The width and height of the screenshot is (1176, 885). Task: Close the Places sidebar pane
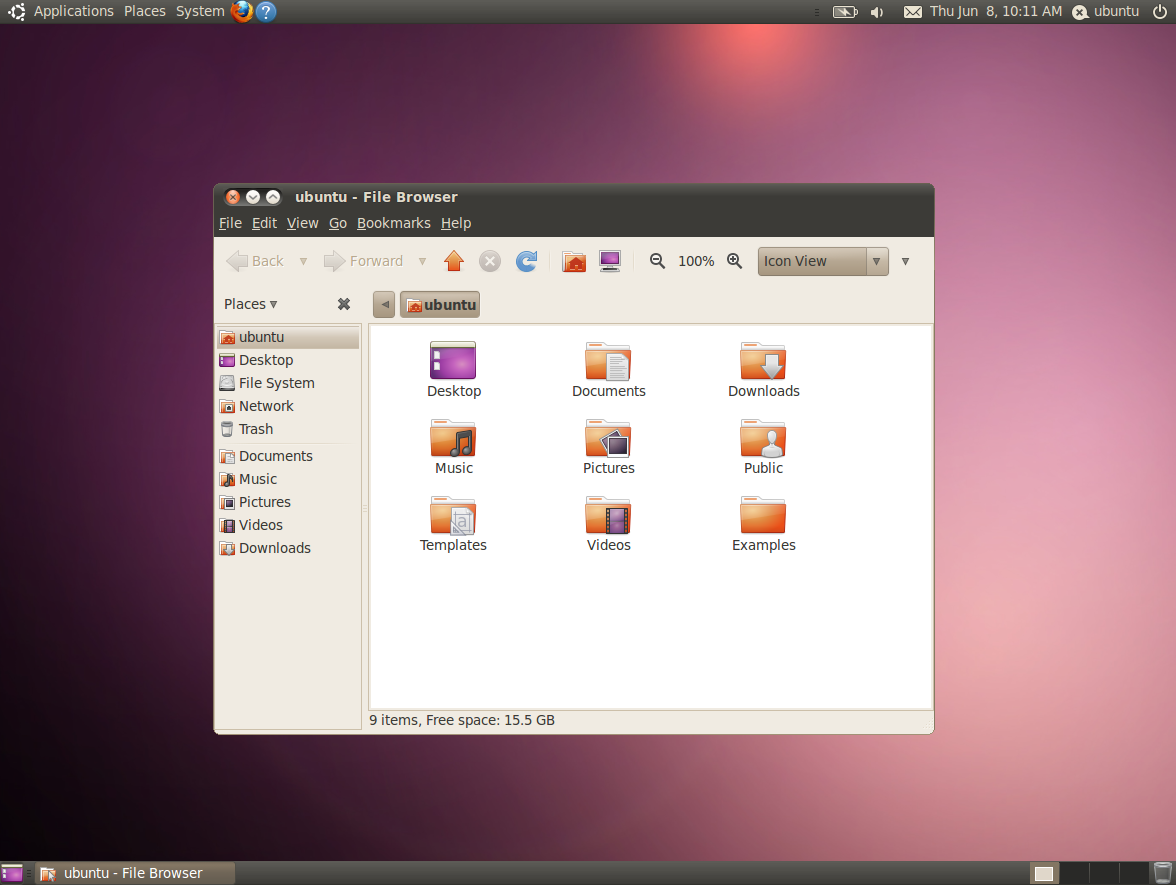pos(343,304)
